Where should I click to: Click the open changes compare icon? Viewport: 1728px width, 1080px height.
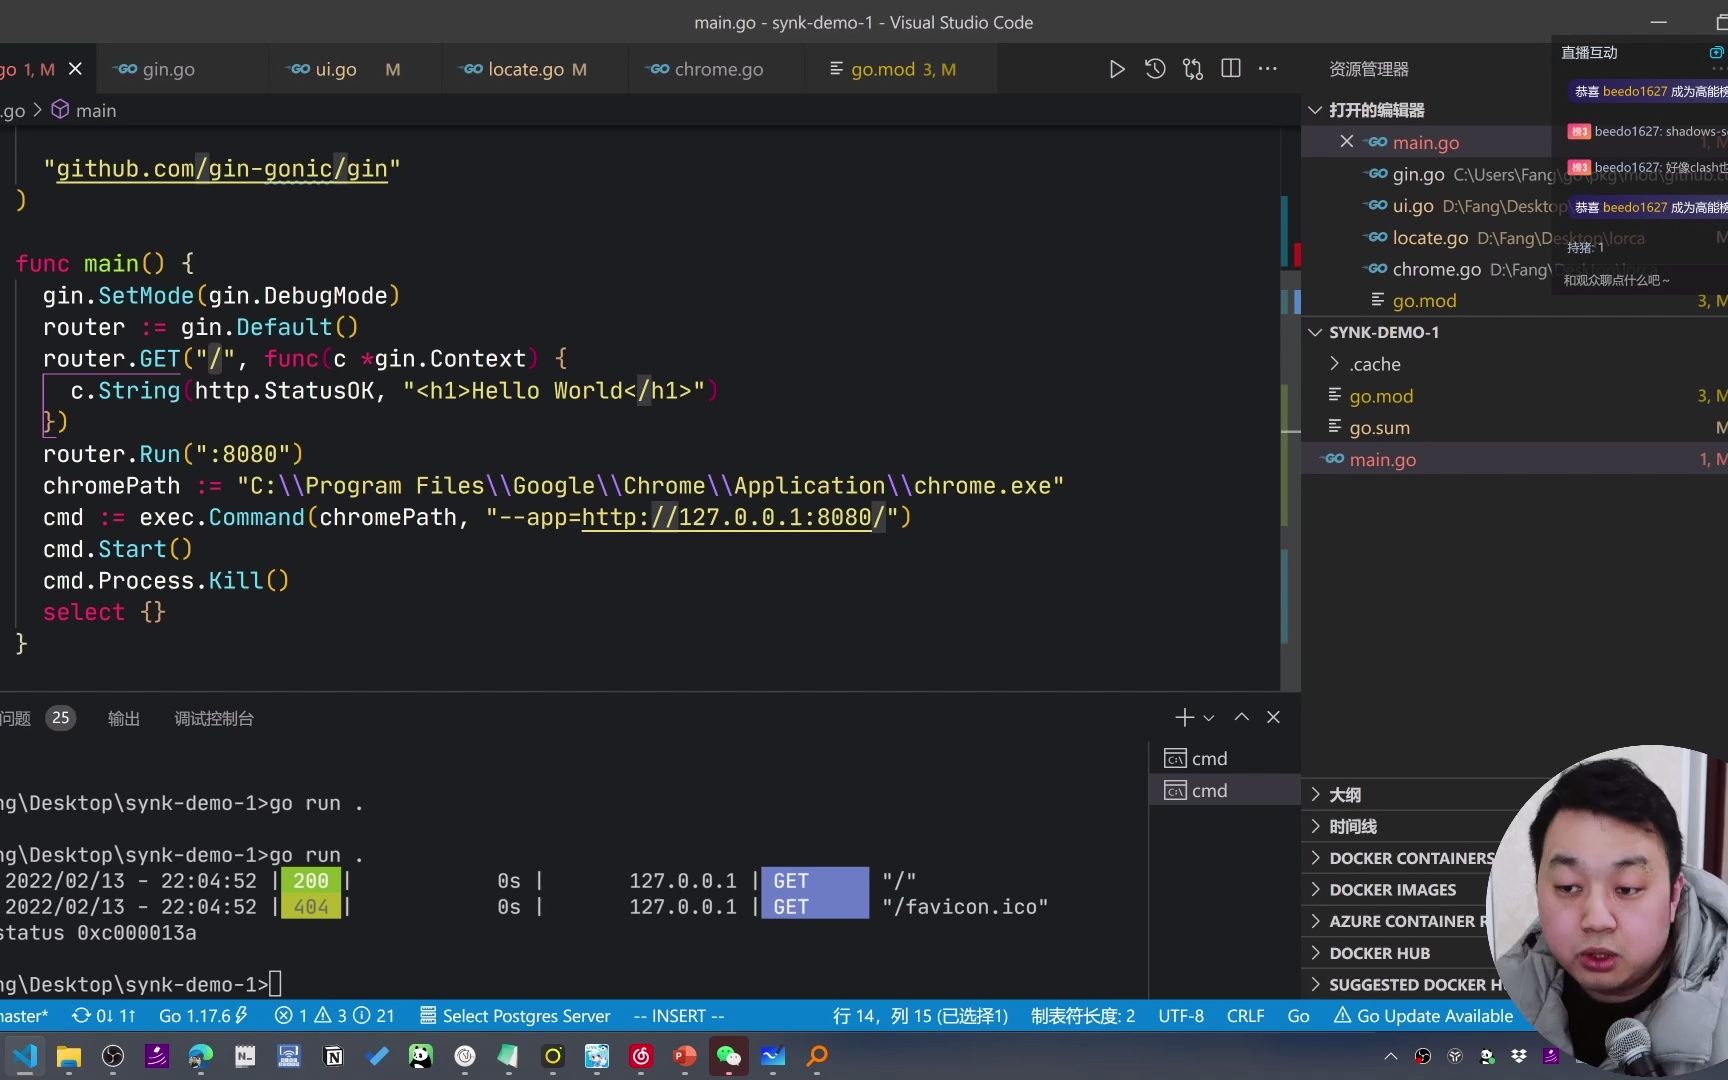pyautogui.click(x=1193, y=69)
